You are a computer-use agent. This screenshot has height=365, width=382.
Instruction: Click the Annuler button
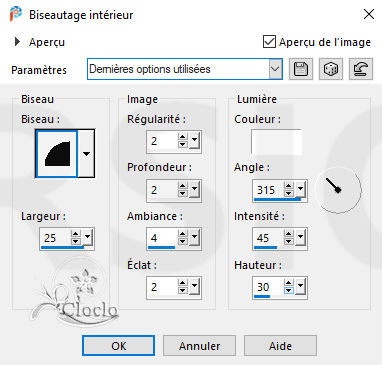tap(199, 346)
